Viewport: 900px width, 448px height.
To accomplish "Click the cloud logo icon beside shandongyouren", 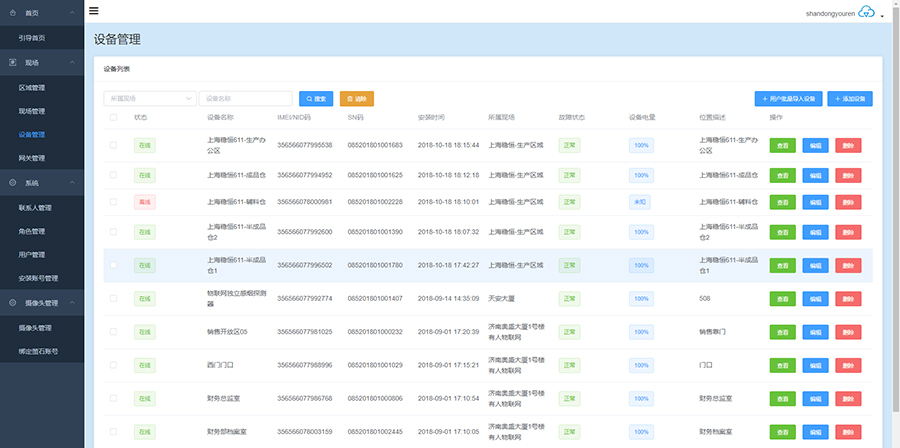I will coord(866,12).
